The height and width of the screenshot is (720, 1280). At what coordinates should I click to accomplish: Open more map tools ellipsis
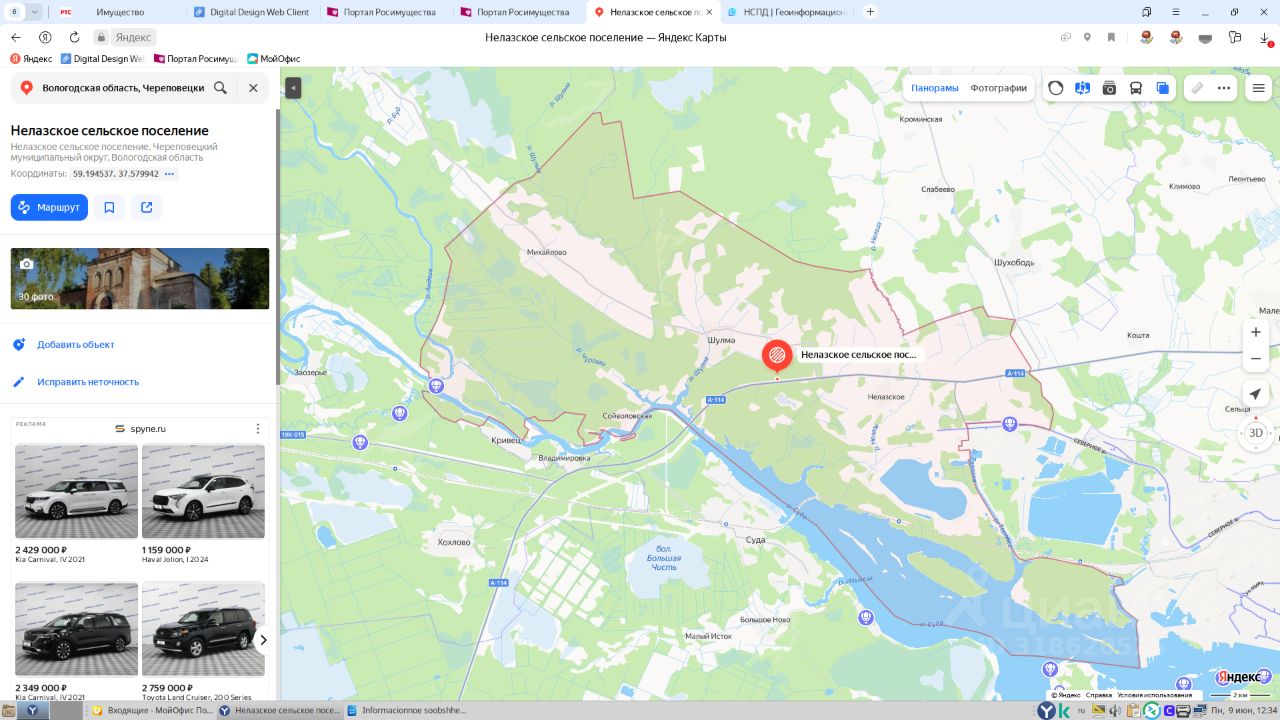coord(1224,88)
